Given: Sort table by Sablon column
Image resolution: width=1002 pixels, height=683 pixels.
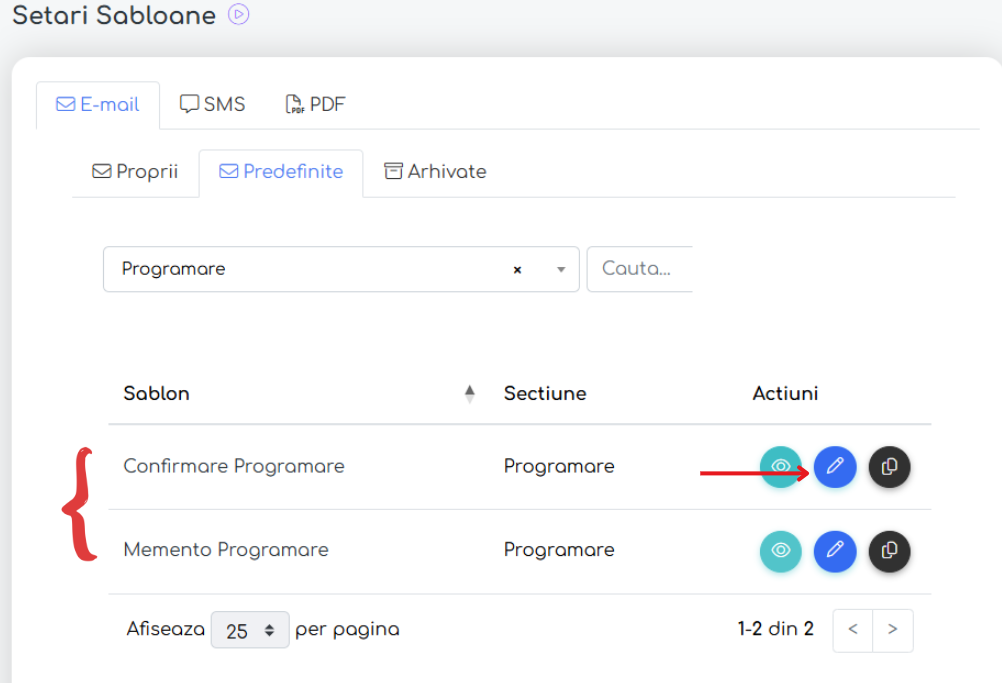Looking at the screenshot, I should tap(469, 394).
